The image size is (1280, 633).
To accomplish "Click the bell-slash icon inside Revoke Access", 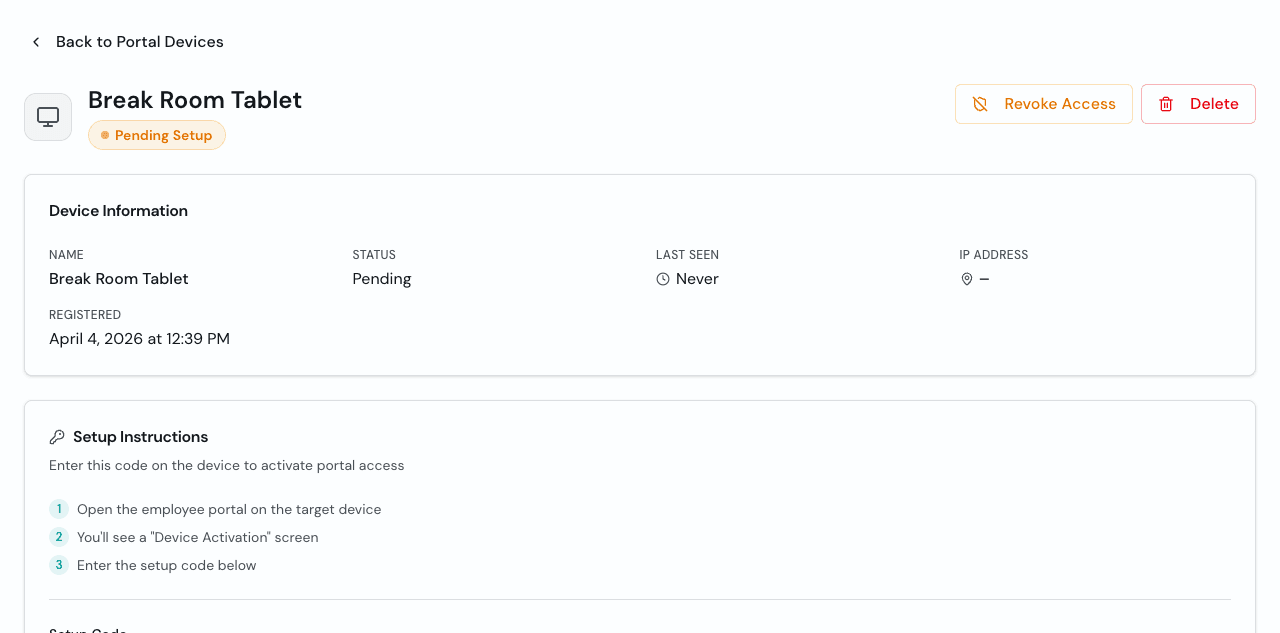I will click(981, 103).
